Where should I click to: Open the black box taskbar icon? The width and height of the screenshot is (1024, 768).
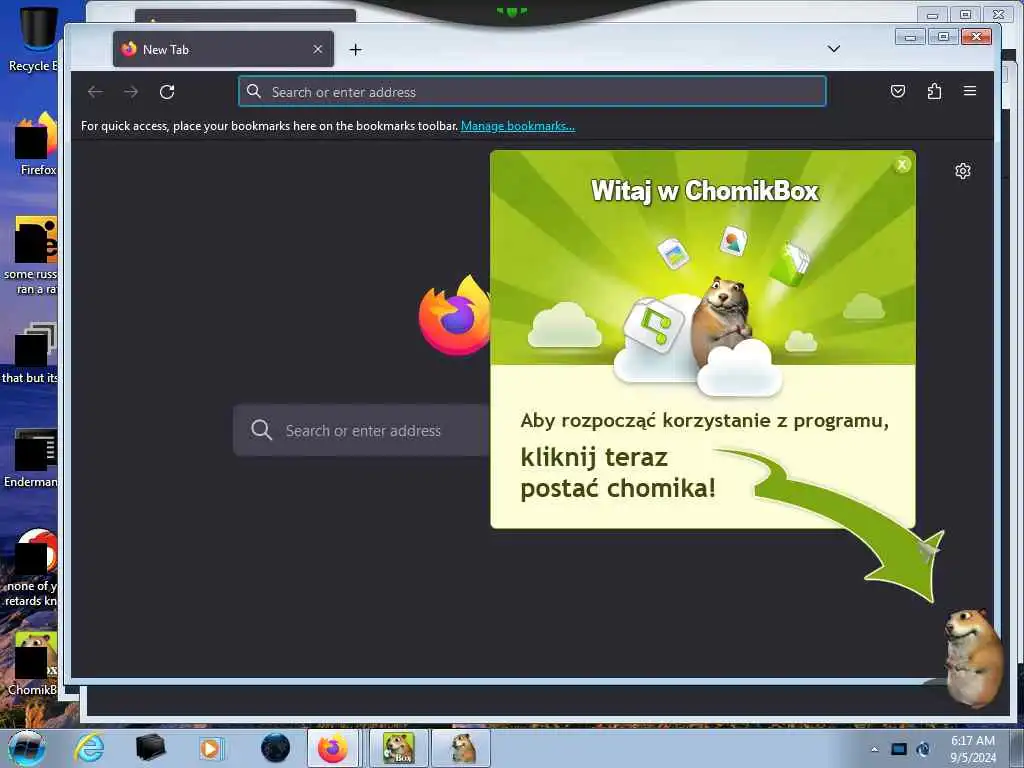click(x=150, y=748)
